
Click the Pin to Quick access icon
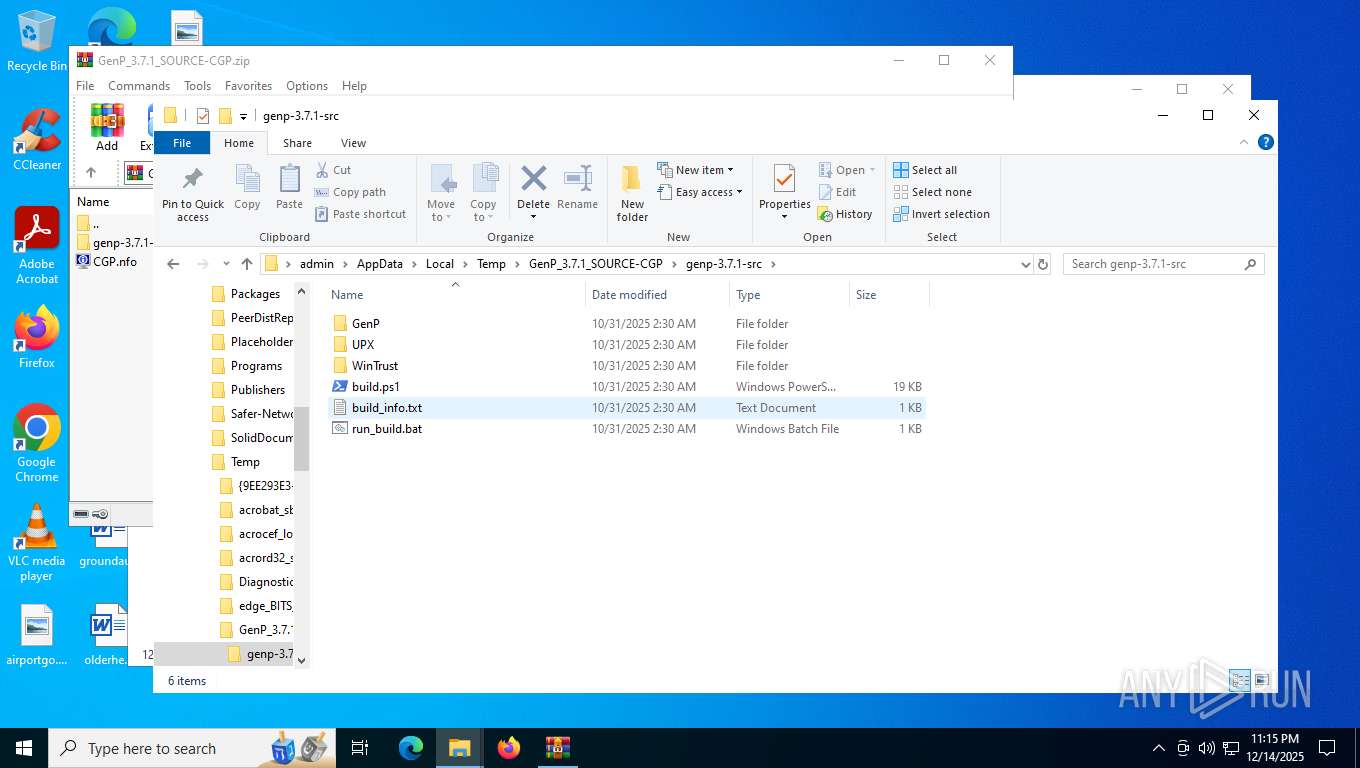point(193,193)
